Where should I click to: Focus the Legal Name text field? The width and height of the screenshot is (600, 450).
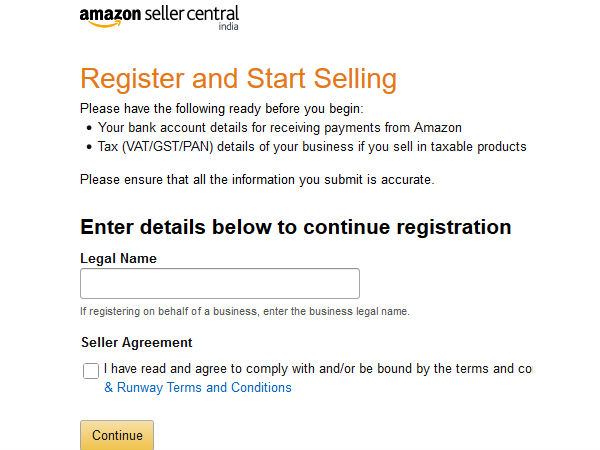(x=219, y=283)
